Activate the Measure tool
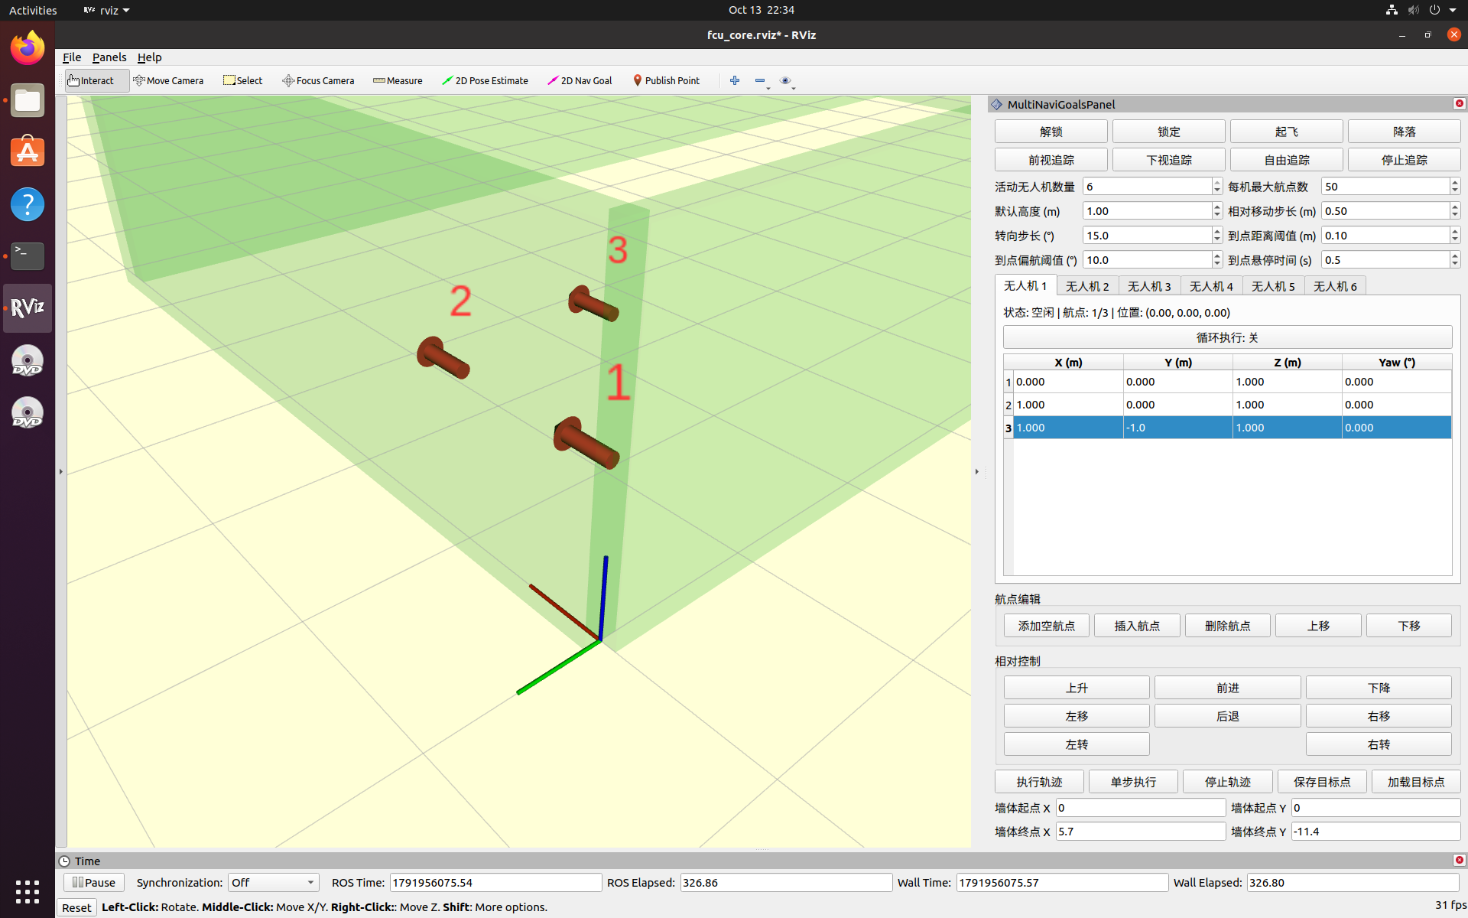This screenshot has height=918, width=1468. point(398,81)
